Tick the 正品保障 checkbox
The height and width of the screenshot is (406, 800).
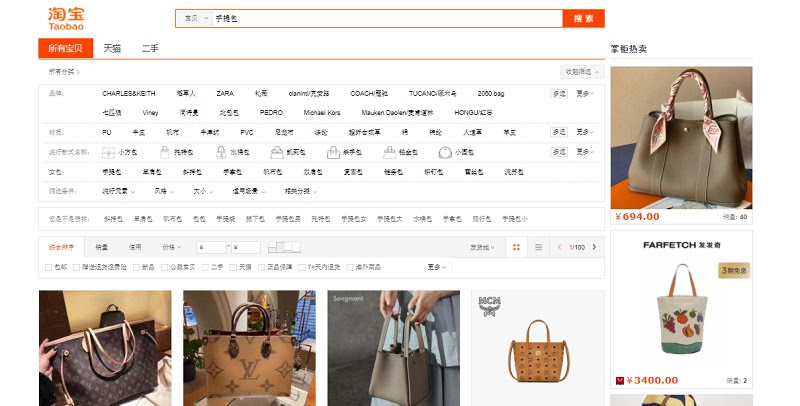click(261, 267)
